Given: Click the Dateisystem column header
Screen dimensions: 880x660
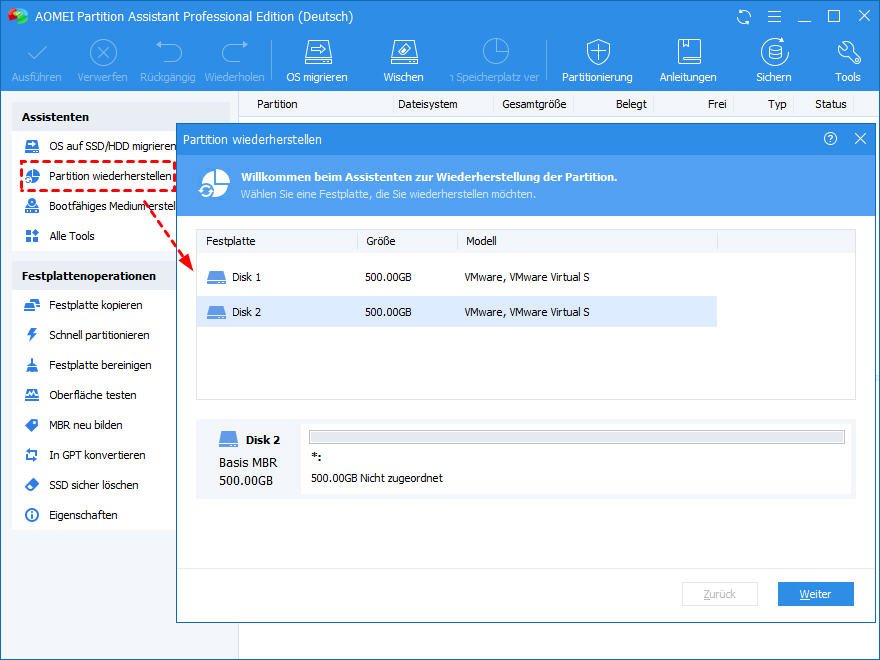Looking at the screenshot, I should point(428,104).
